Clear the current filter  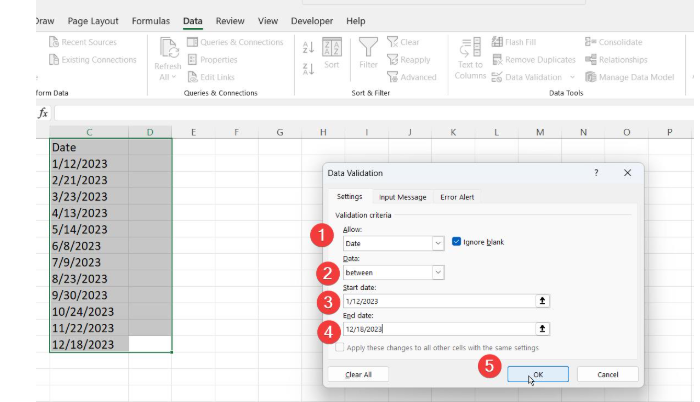403,42
